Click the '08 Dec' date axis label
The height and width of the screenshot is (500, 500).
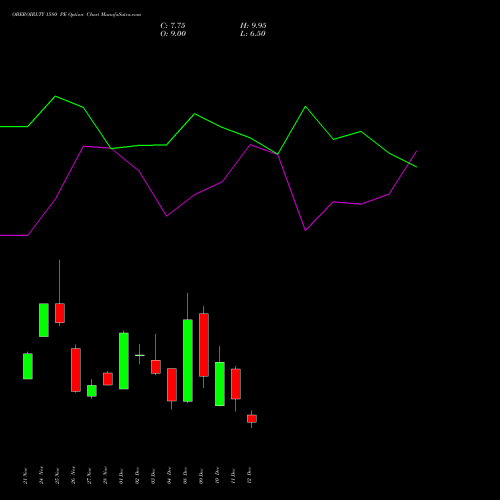185,476
